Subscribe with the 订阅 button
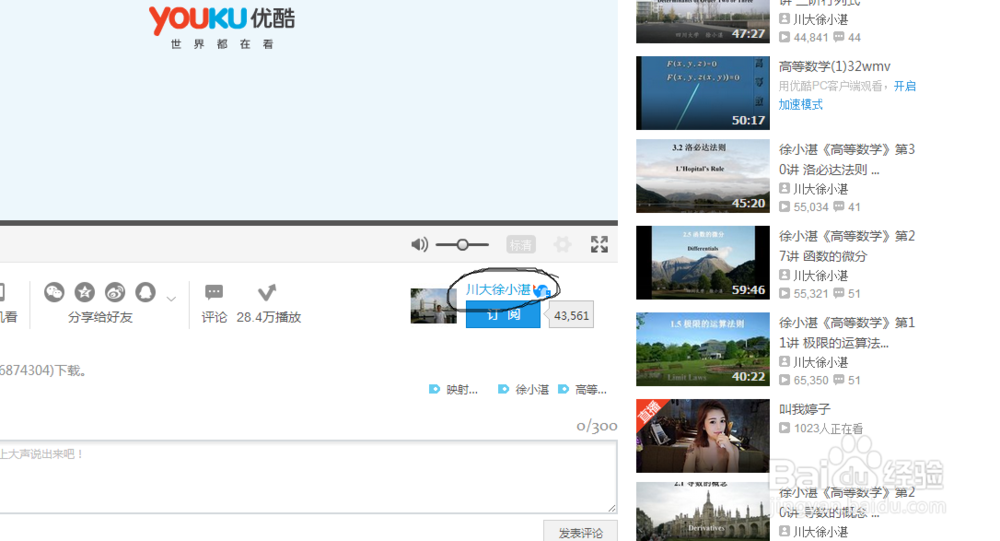Image resolution: width=1000 pixels, height=541 pixels. point(503,315)
